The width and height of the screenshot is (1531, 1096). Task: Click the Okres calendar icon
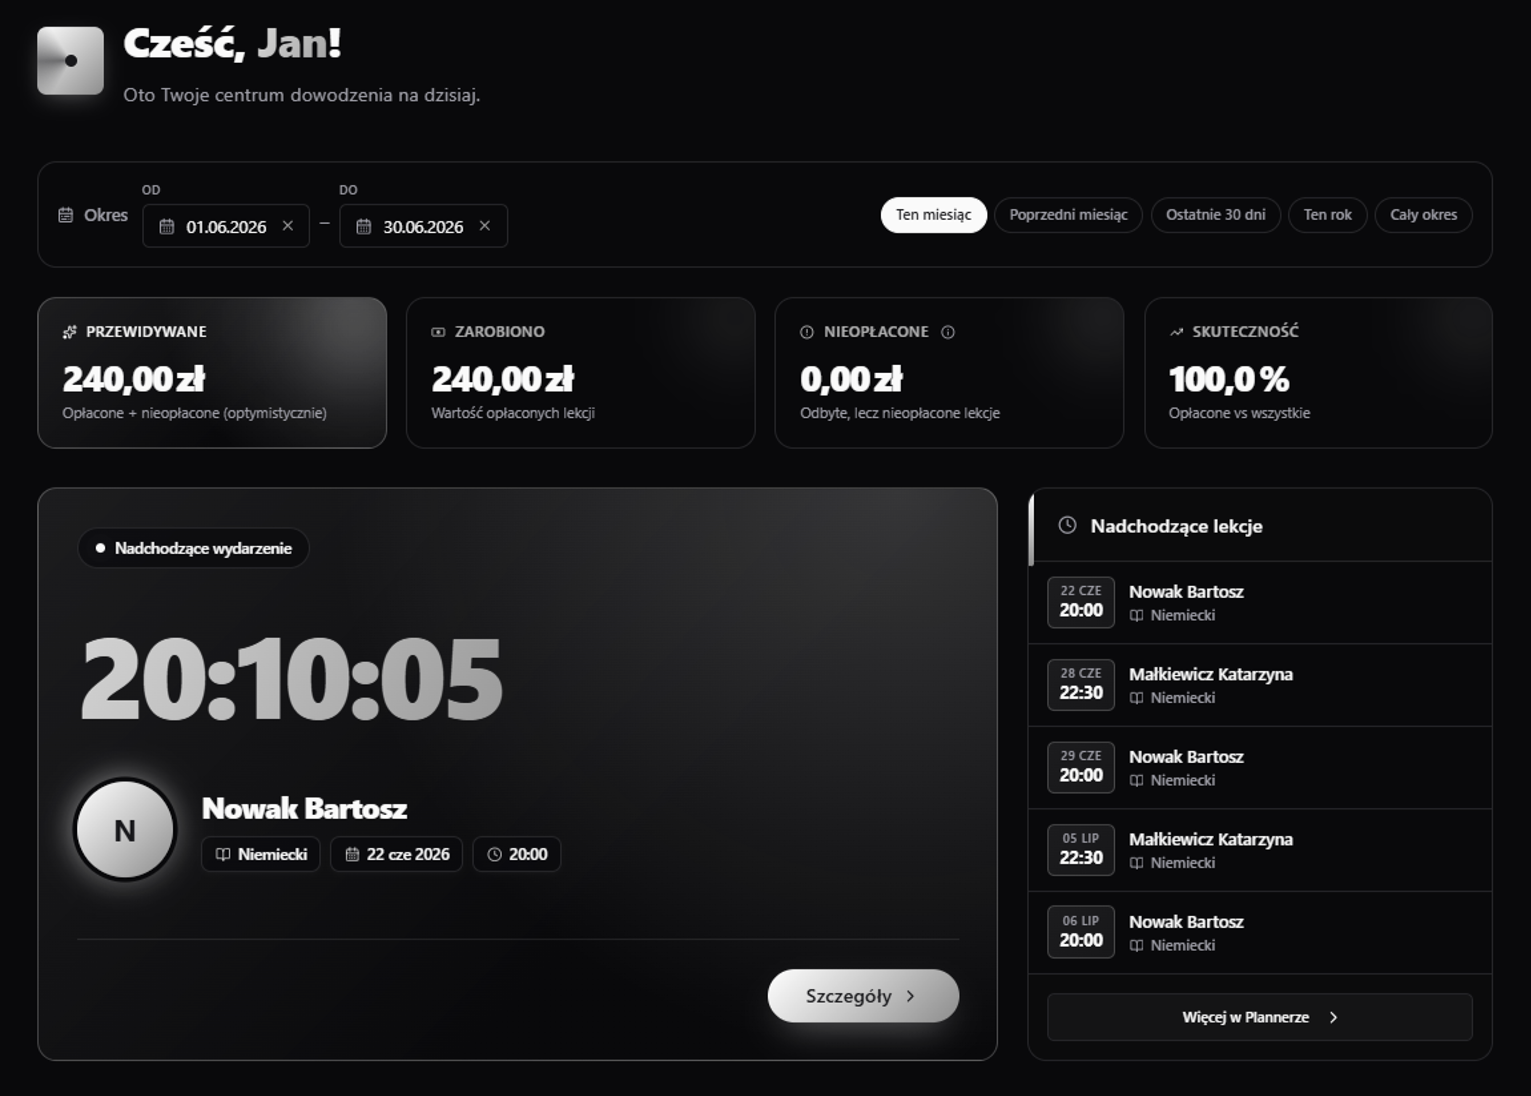[66, 215]
